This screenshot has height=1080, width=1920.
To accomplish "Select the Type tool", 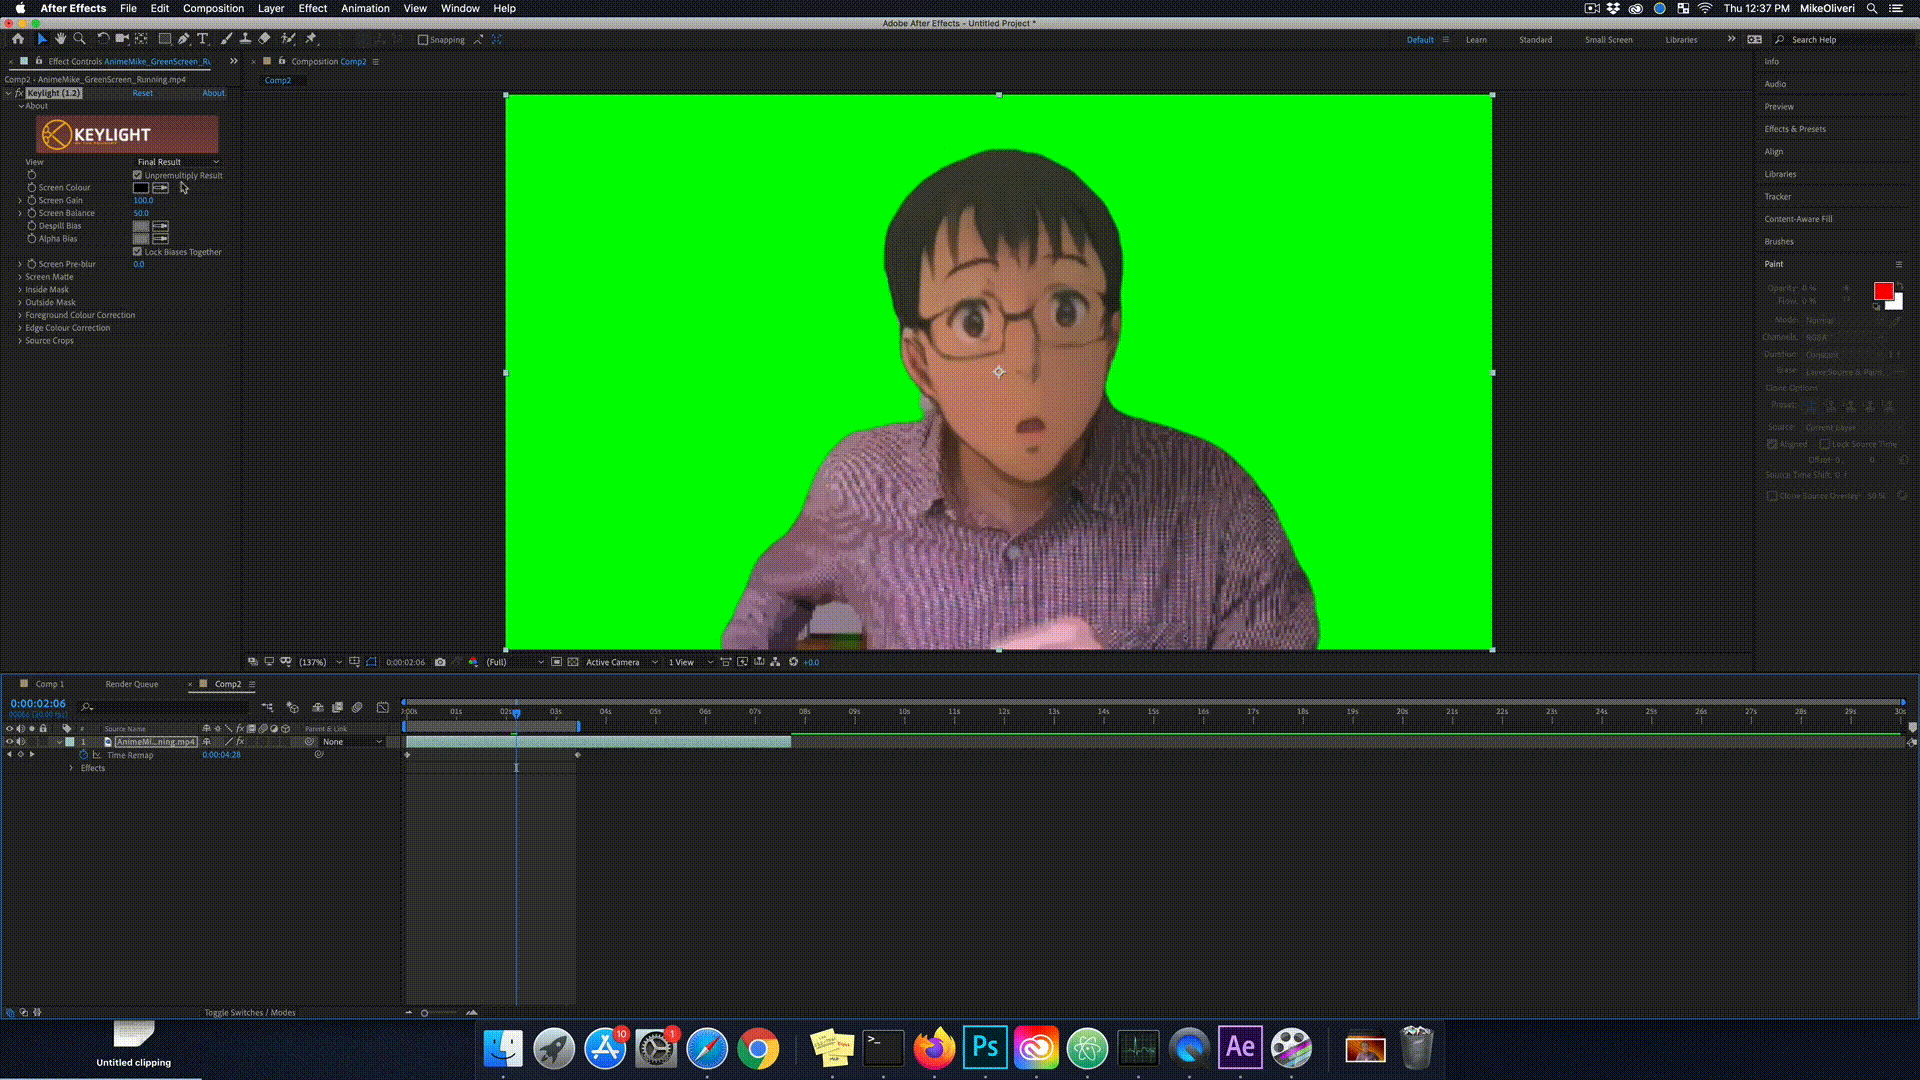I will point(203,39).
